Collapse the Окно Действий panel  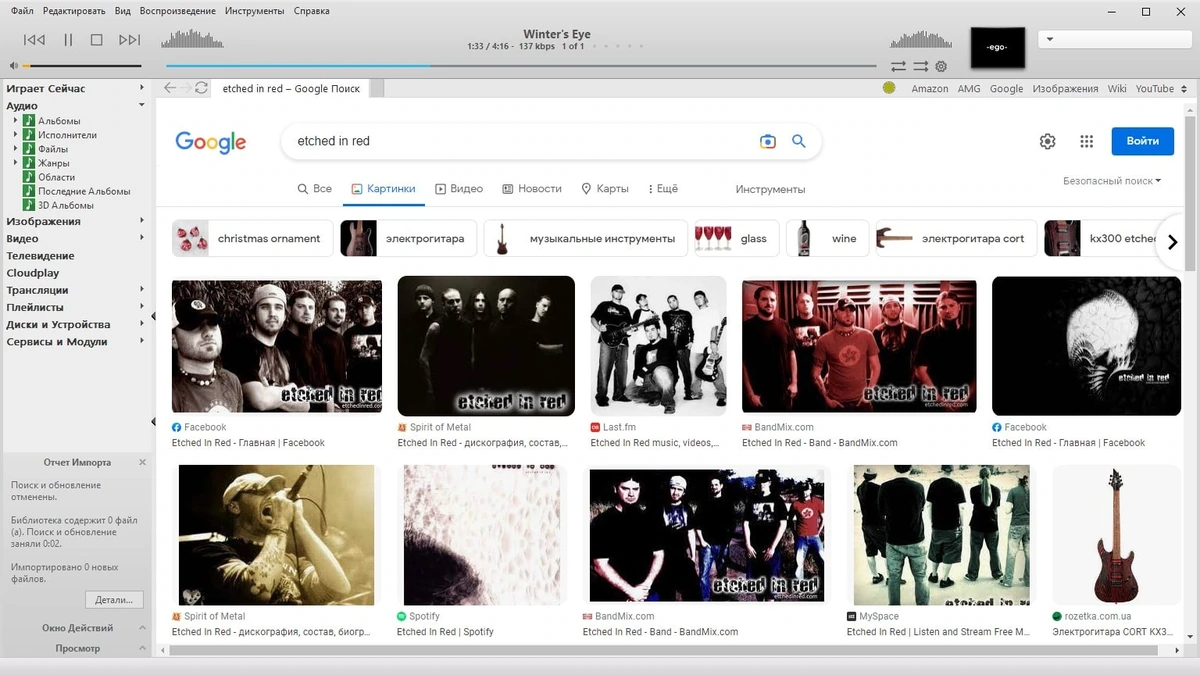click(x=142, y=628)
